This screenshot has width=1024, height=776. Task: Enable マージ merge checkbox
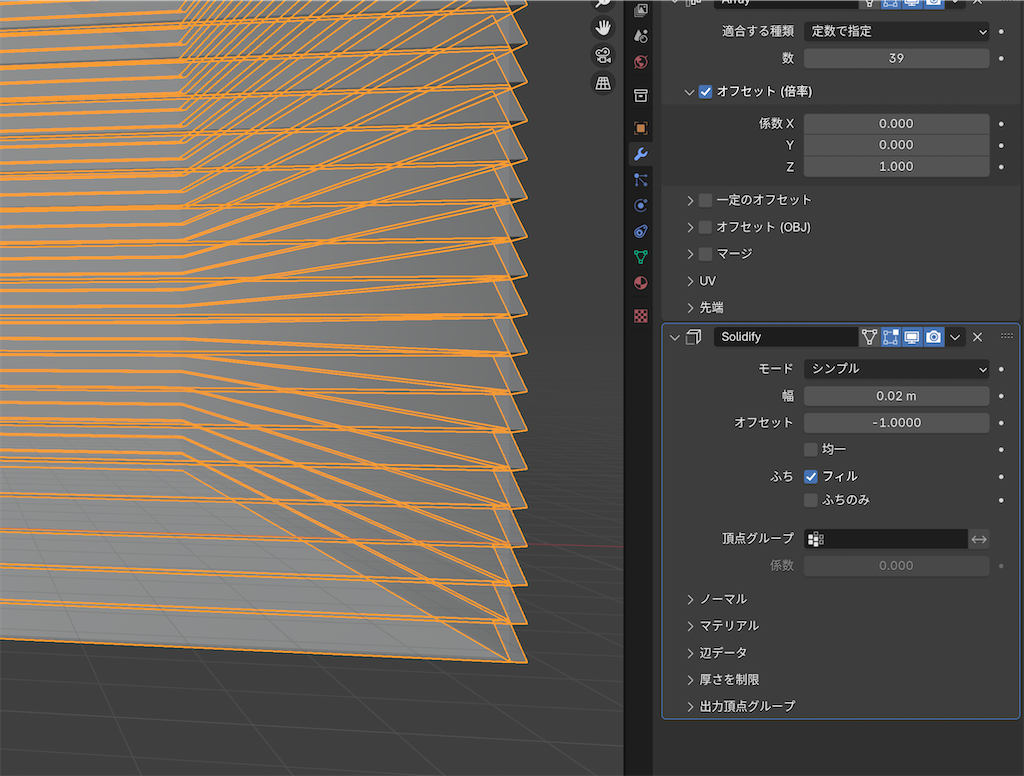click(705, 254)
